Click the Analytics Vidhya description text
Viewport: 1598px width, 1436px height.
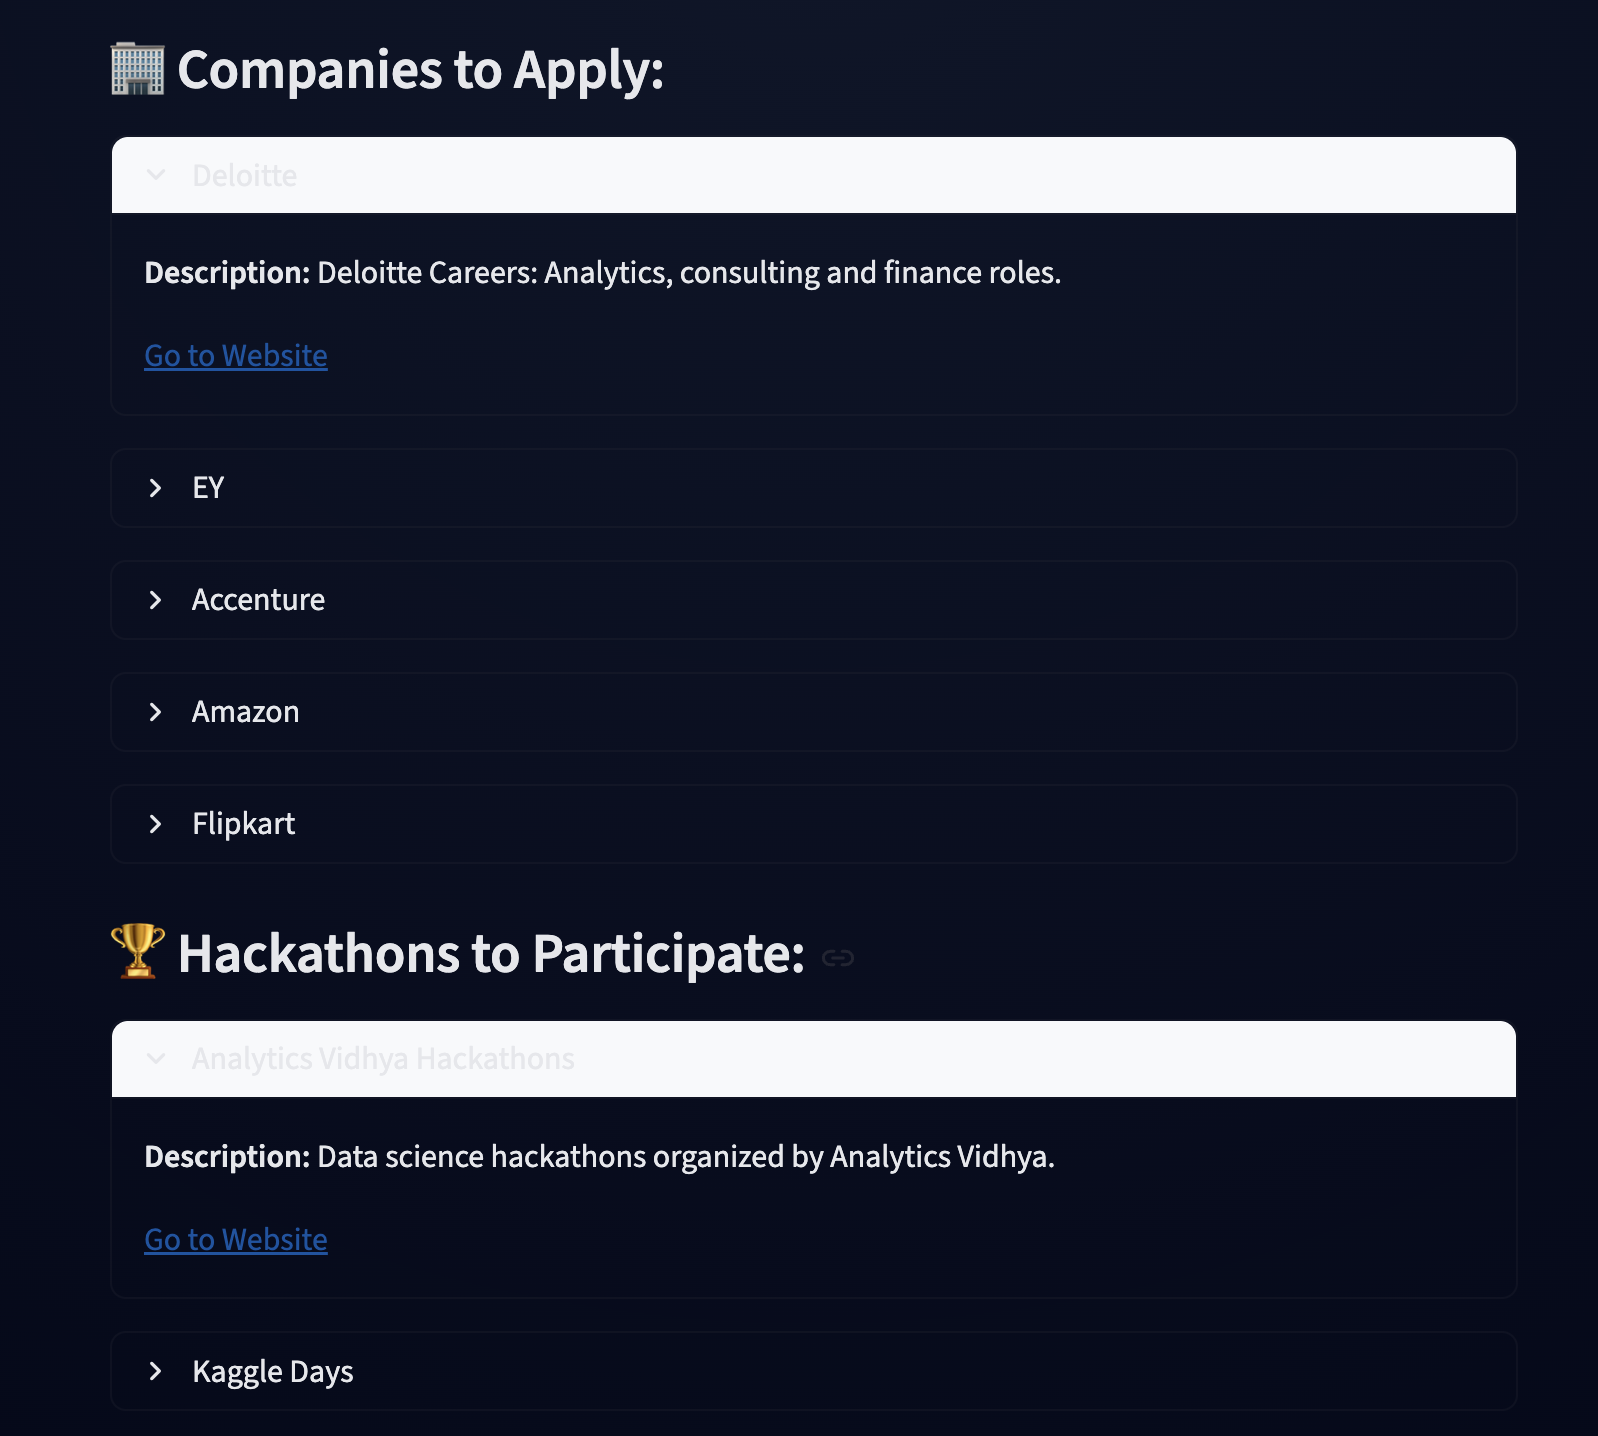600,1157
